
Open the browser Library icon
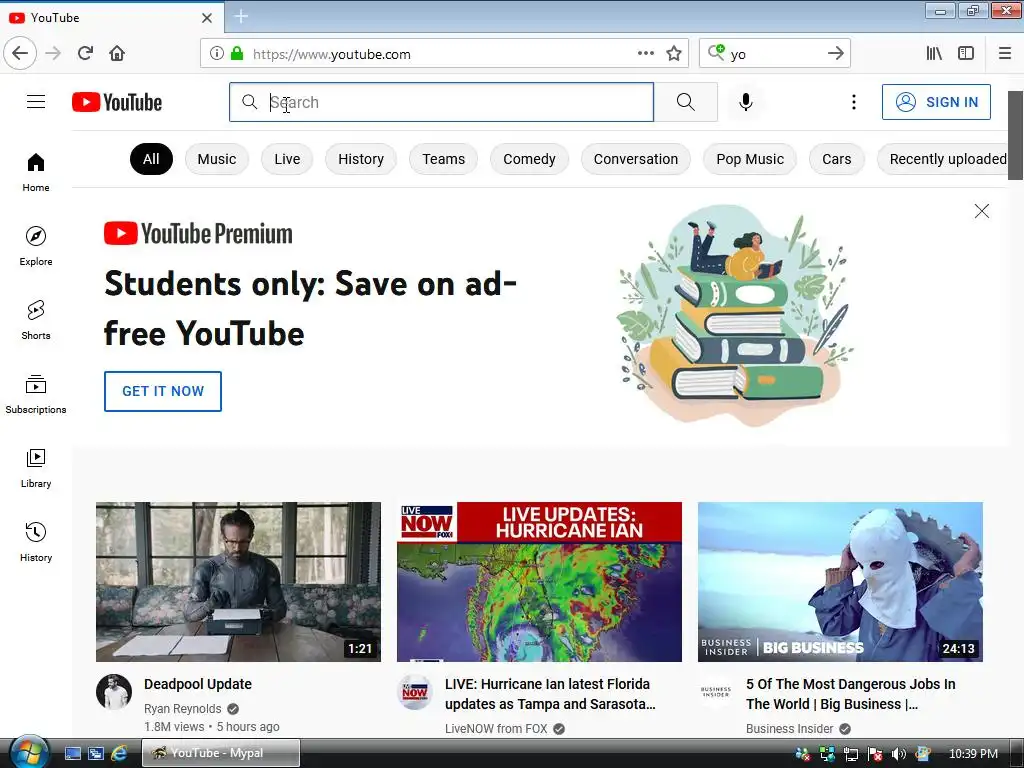click(x=934, y=54)
